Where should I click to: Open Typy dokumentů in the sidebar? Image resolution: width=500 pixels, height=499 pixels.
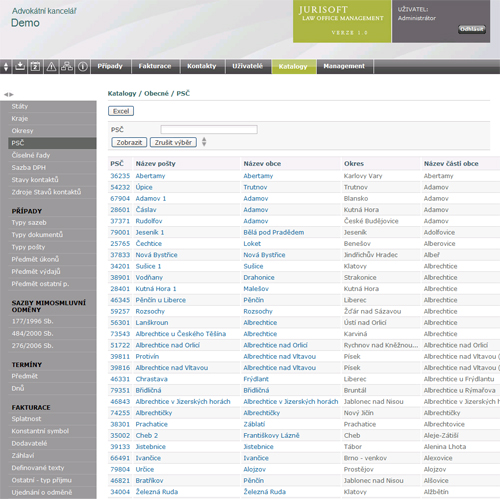click(x=52, y=235)
